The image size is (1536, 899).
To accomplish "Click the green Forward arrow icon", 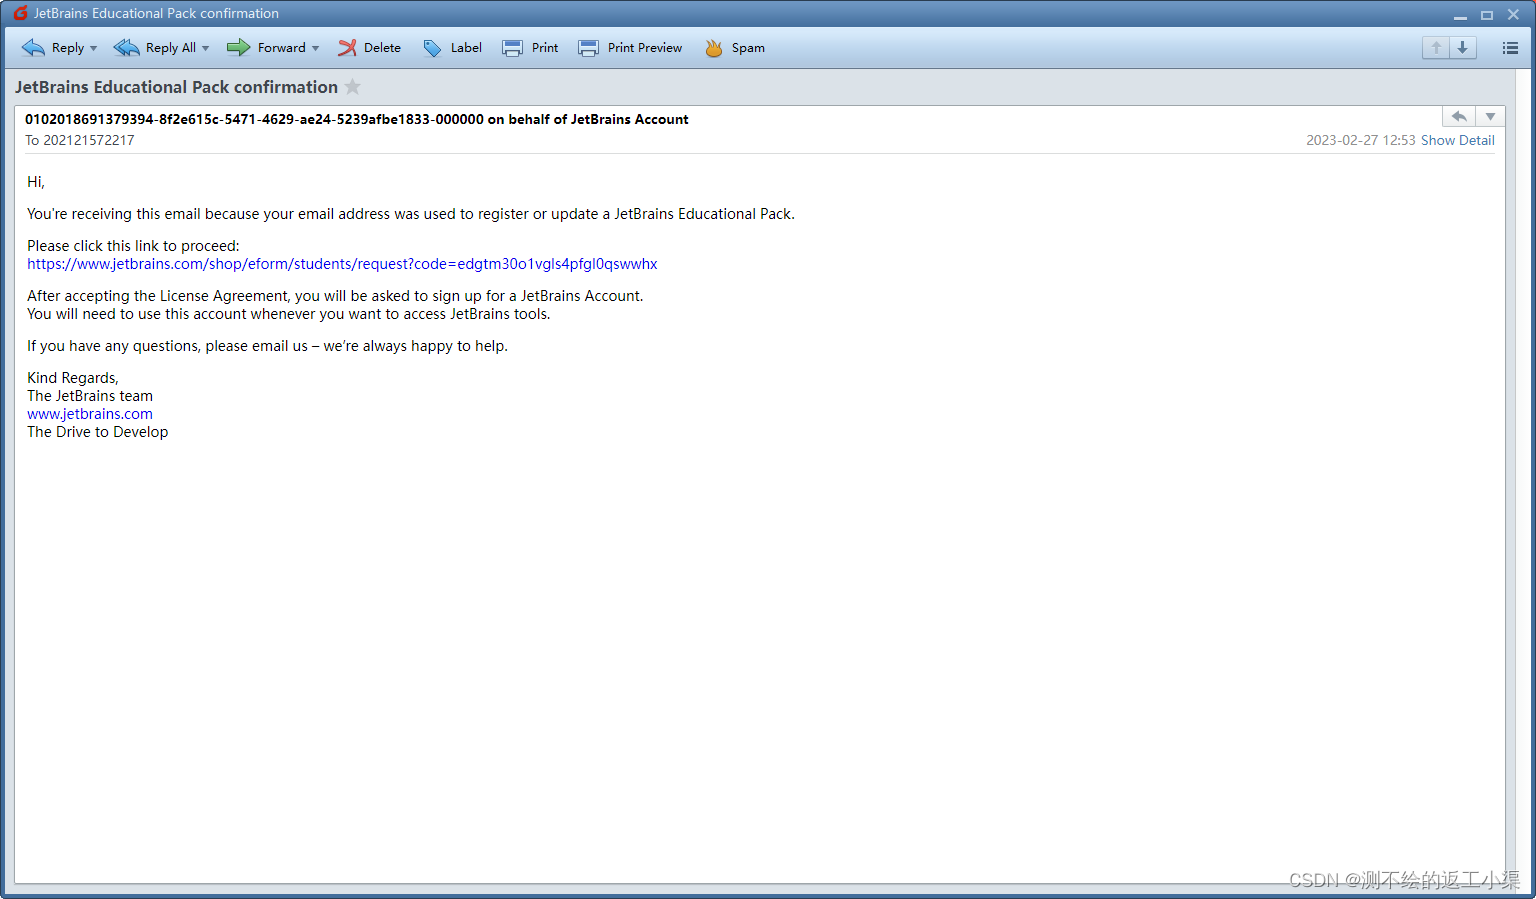I will [238, 48].
